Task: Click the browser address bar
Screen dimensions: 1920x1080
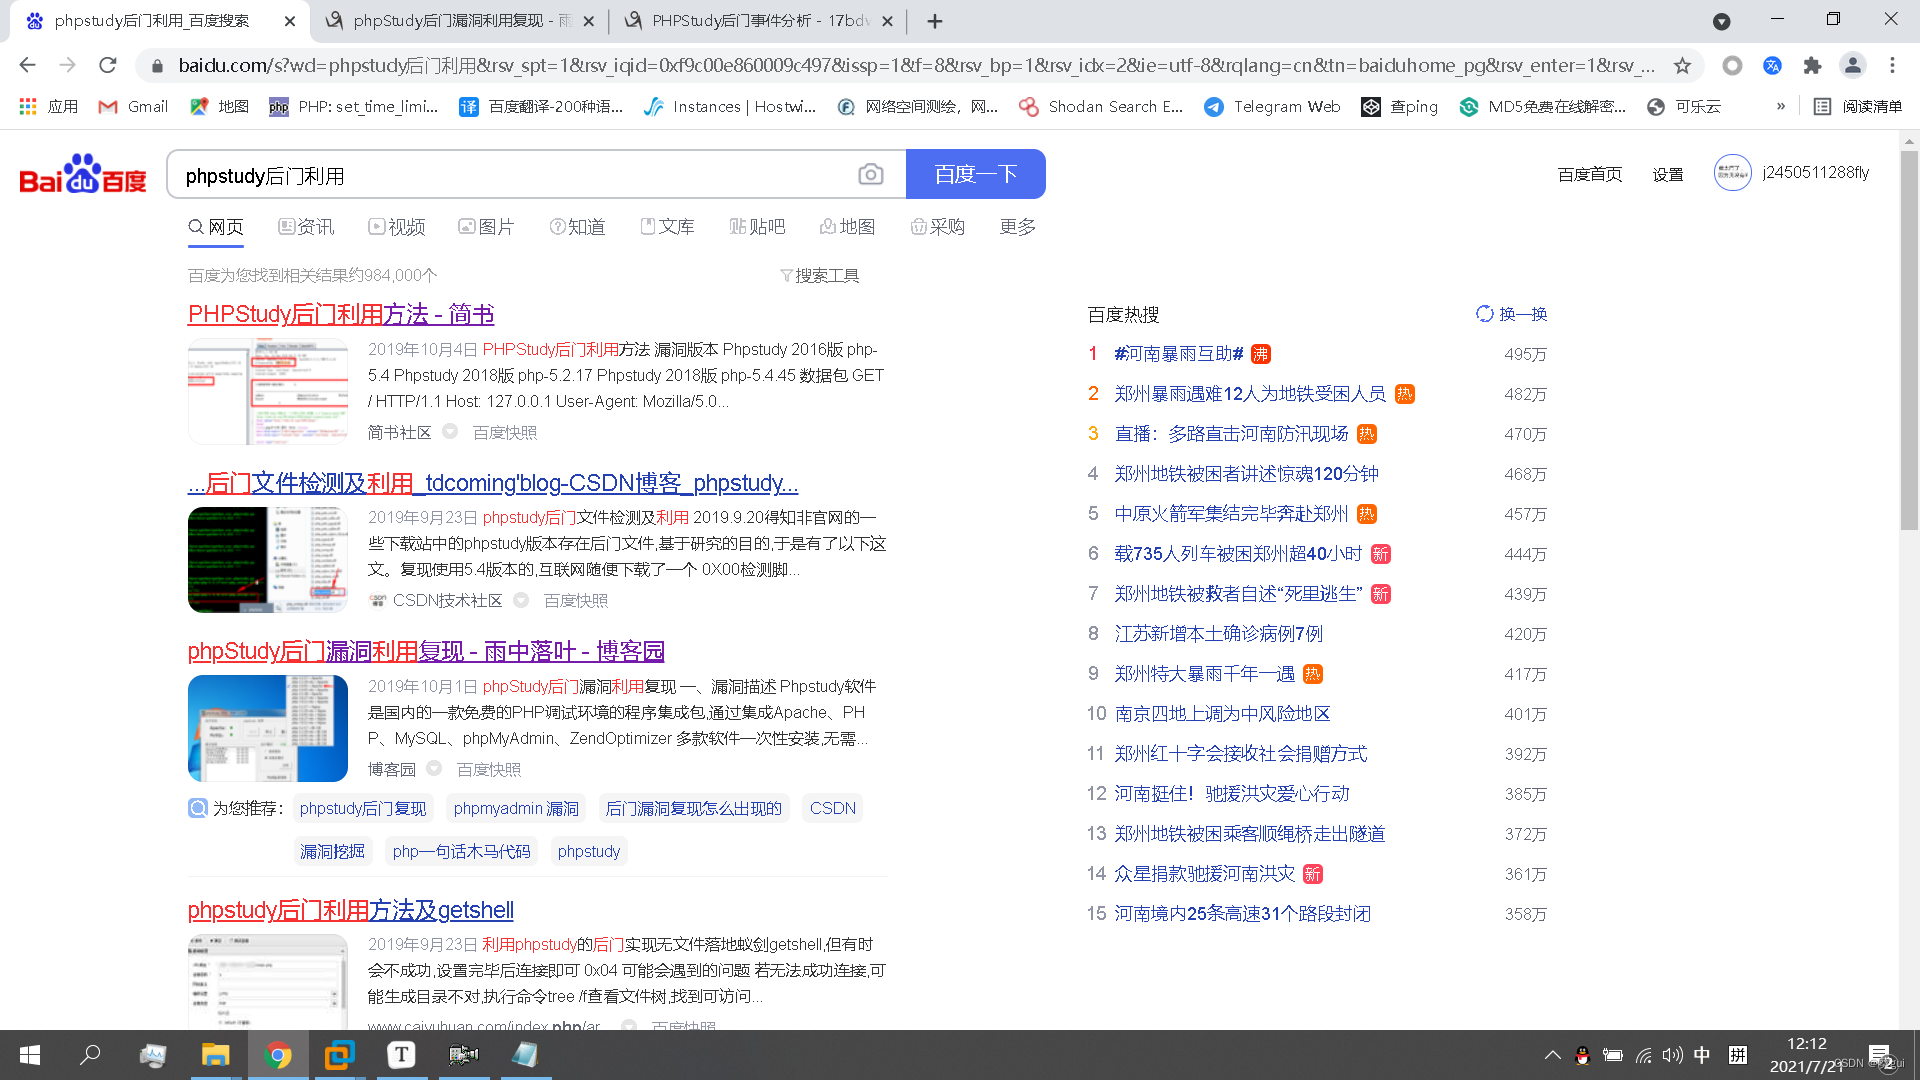Action: (915, 65)
